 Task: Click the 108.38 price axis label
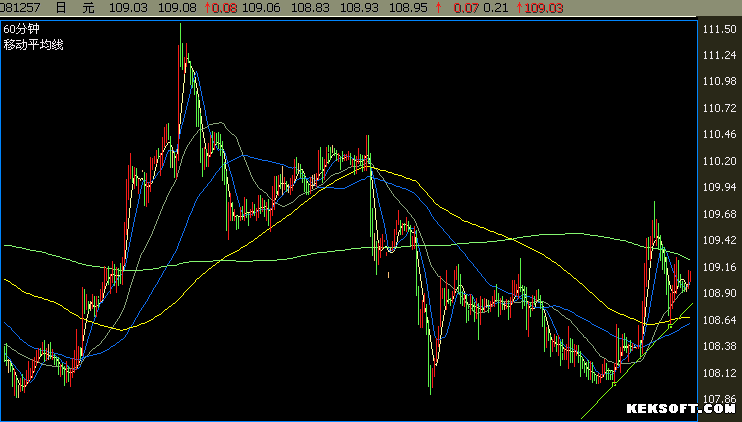click(719, 346)
